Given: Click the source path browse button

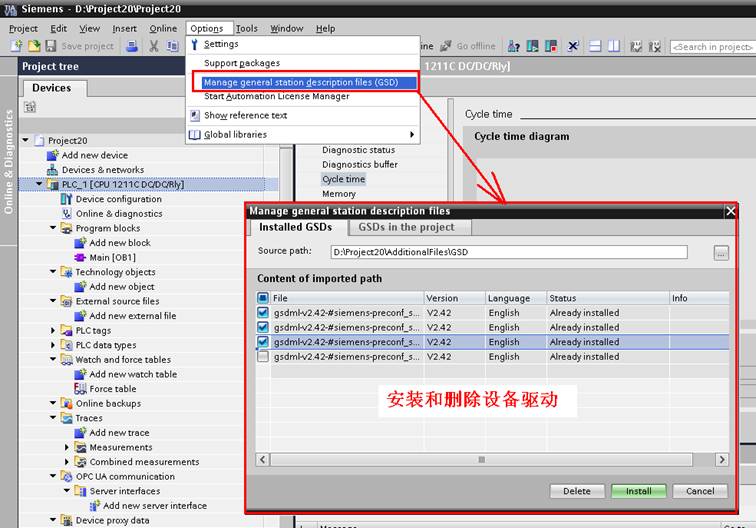Looking at the screenshot, I should (x=721, y=253).
